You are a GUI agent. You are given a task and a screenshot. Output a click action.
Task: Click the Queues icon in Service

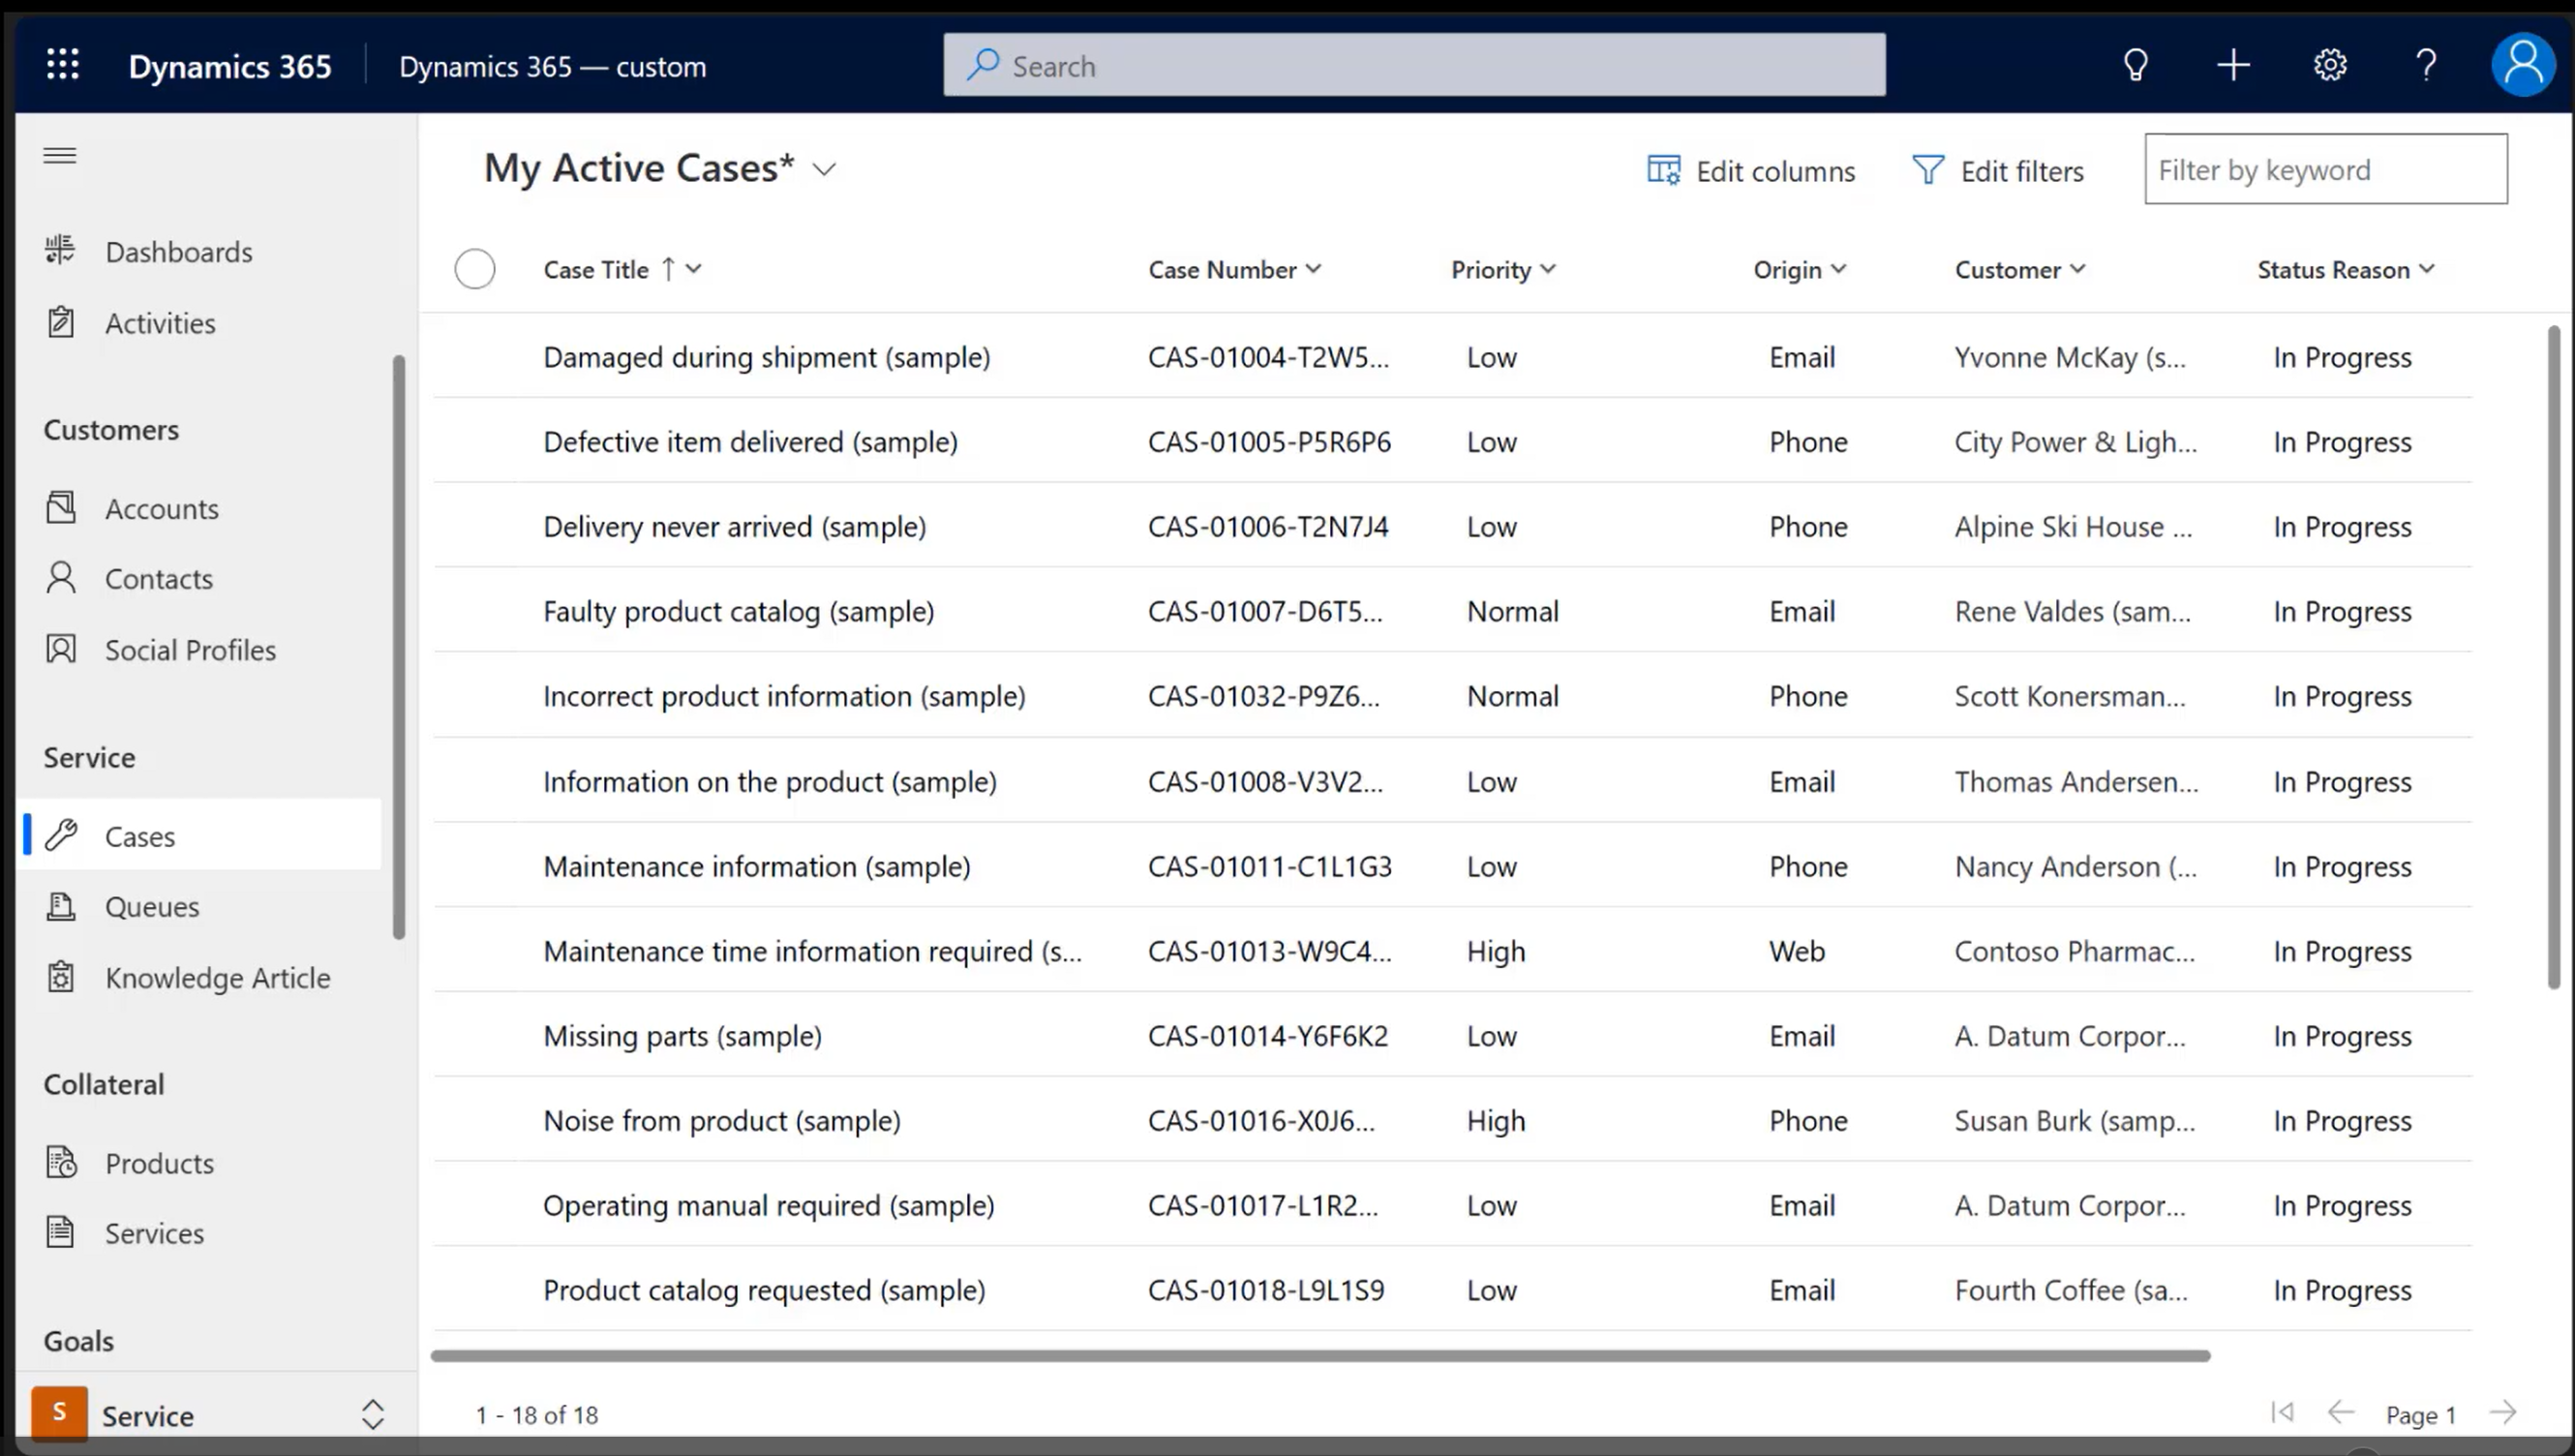click(x=62, y=904)
